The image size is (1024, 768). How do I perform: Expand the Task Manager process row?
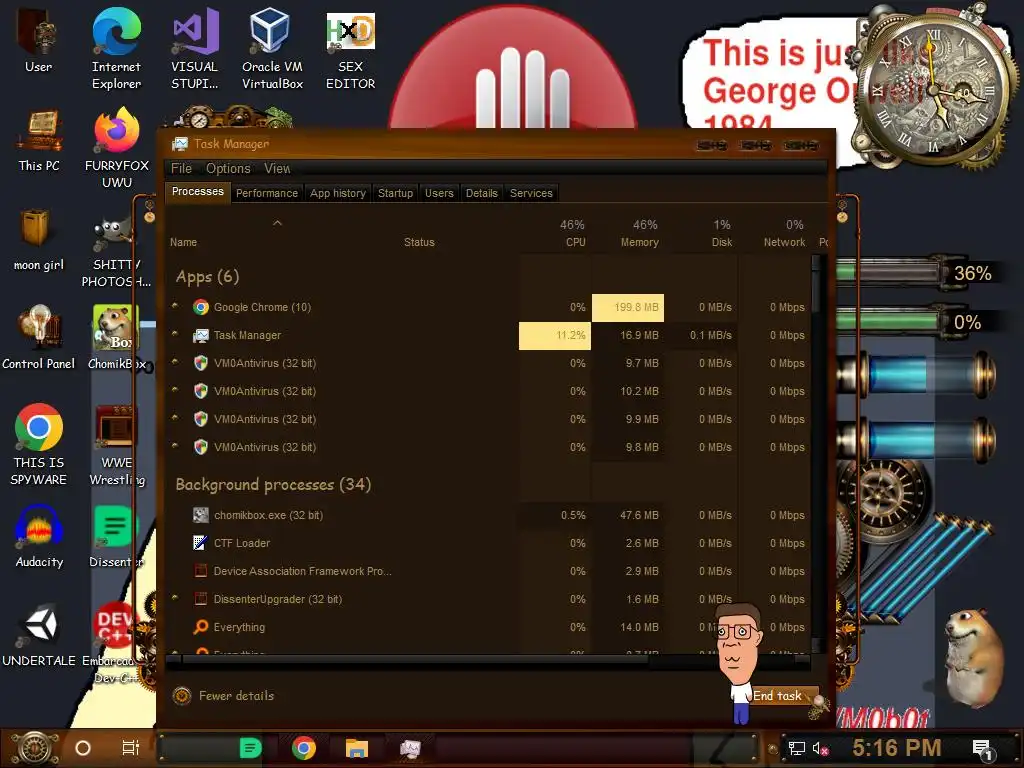point(174,333)
